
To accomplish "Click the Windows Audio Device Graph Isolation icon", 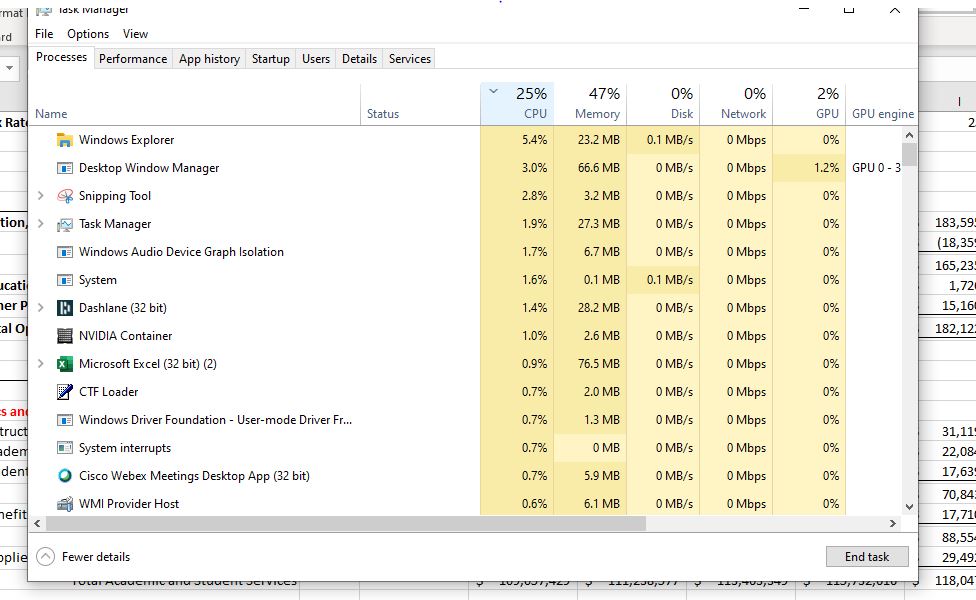I will 65,252.
